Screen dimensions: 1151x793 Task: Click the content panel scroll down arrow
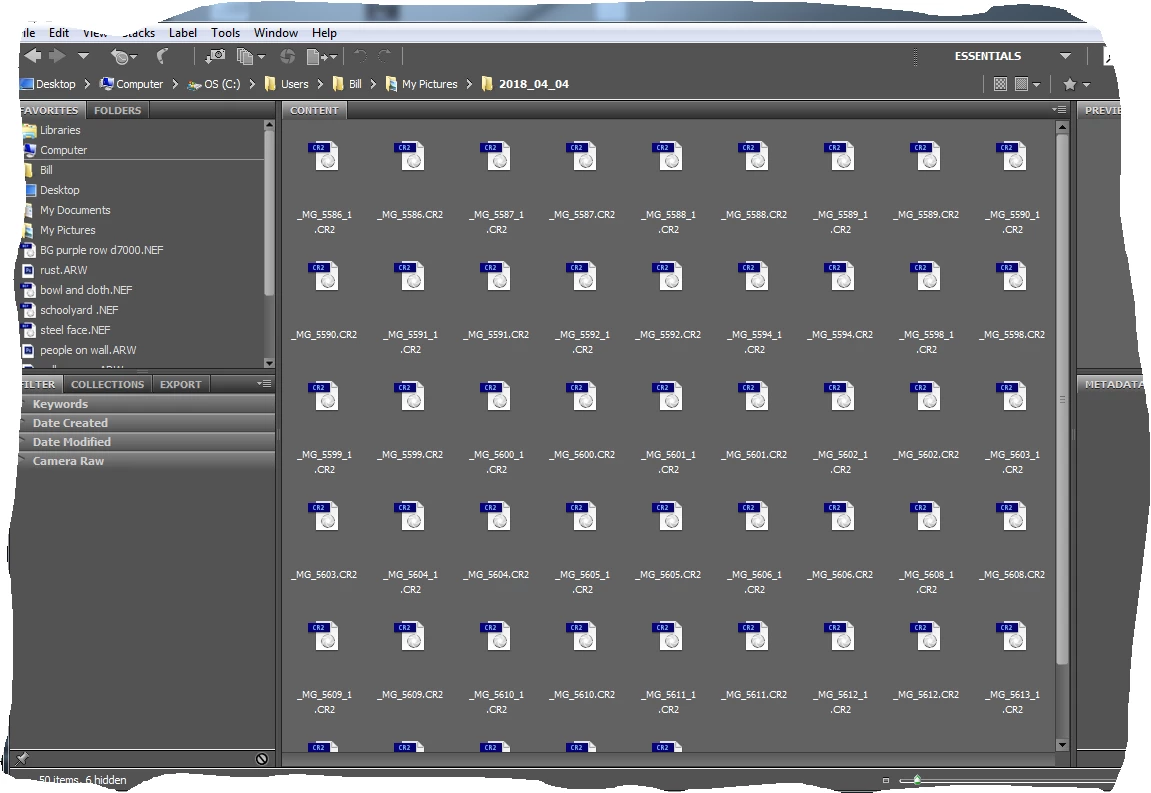(1062, 745)
